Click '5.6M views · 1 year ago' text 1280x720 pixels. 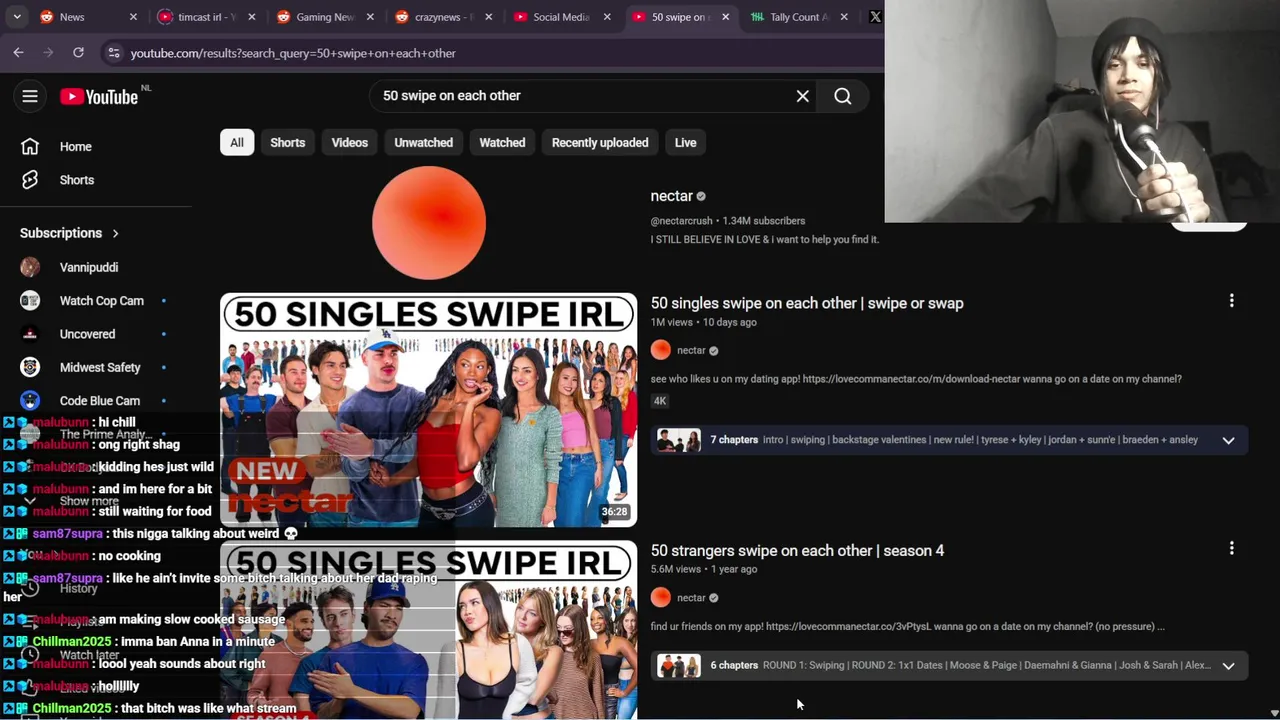pyautogui.click(x=704, y=569)
